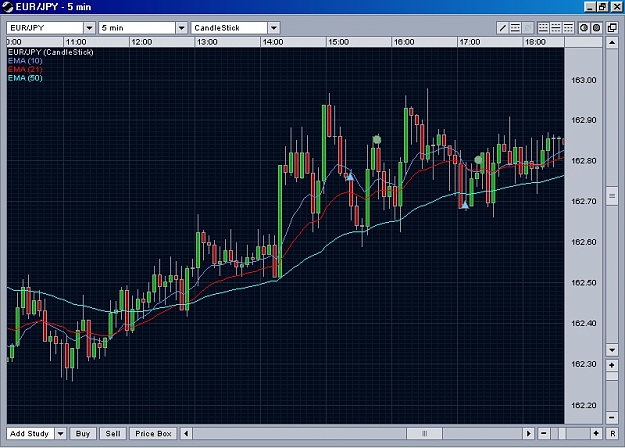Click the EUR/JPY (CandleStick) legend label
The height and width of the screenshot is (448, 625).
point(51,52)
